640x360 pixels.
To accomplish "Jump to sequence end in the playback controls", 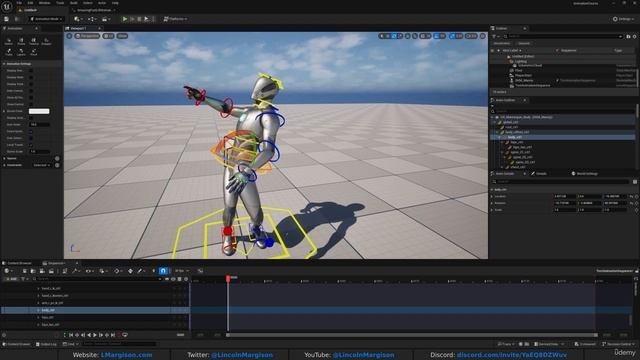I will 113,335.
